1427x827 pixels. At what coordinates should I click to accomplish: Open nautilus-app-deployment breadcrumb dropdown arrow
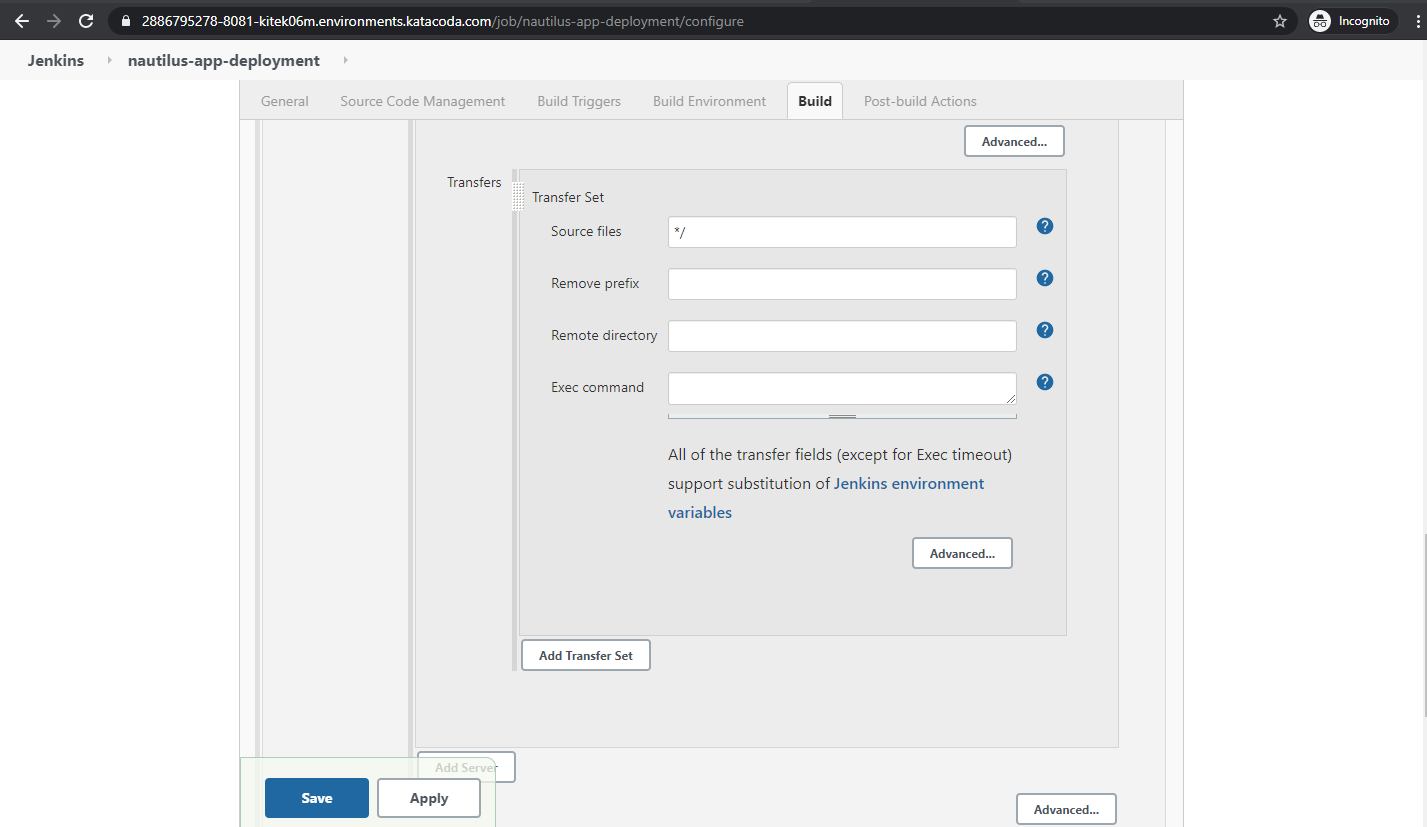[345, 61]
